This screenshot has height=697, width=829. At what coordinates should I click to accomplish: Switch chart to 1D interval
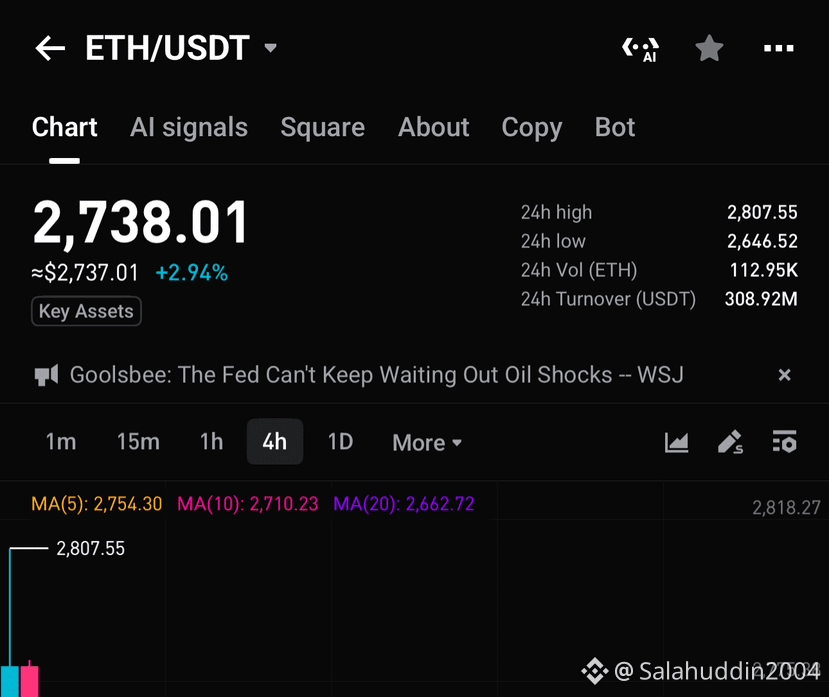[340, 442]
